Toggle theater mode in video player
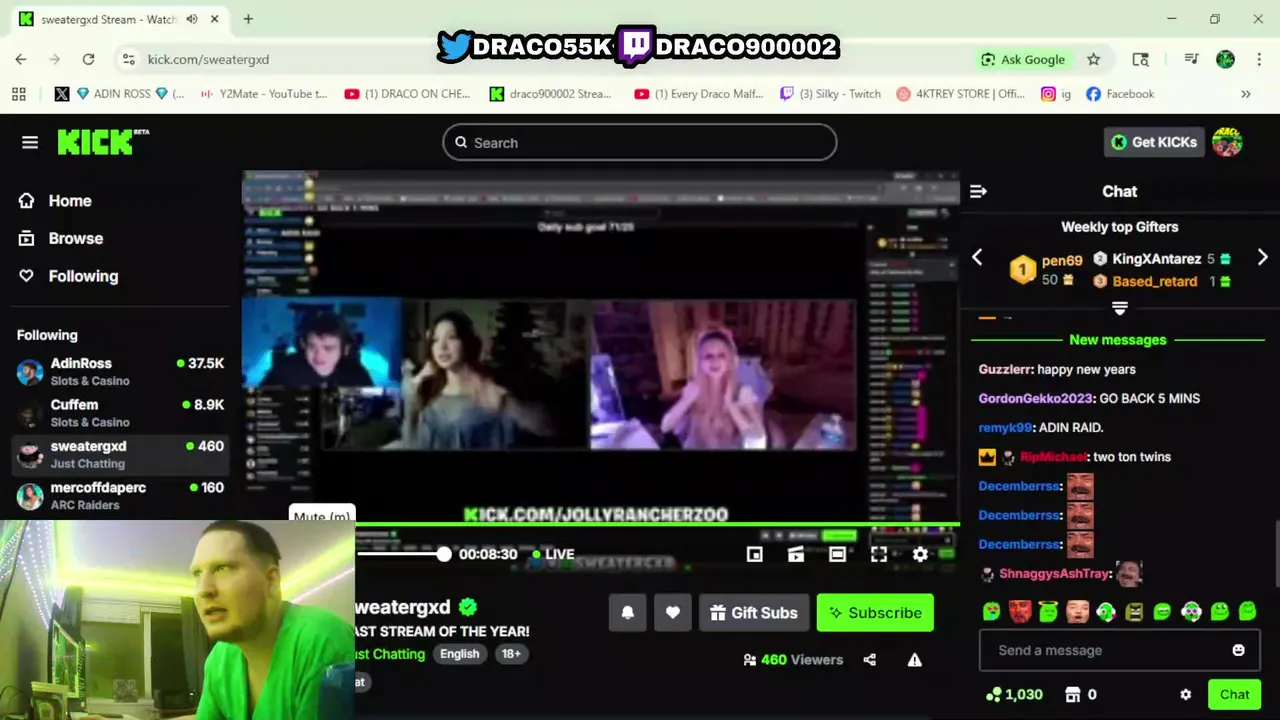1280x720 pixels. click(838, 554)
